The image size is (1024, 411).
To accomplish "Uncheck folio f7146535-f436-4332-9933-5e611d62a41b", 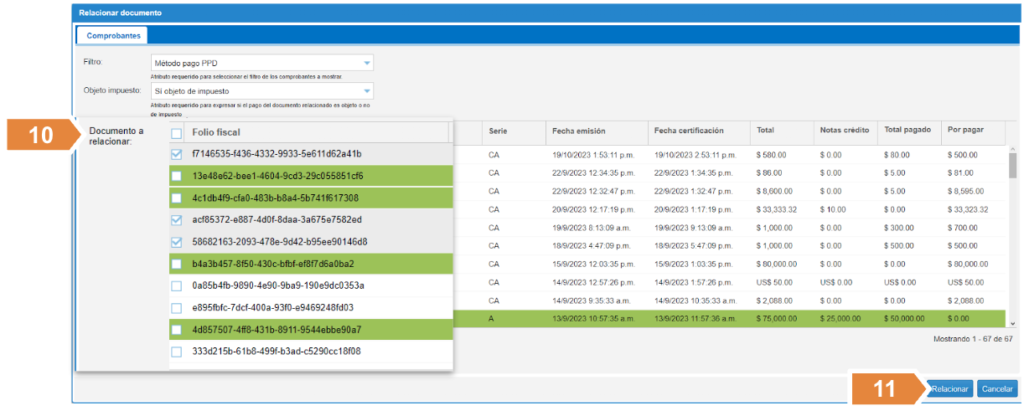I will pyautogui.click(x=176, y=154).
